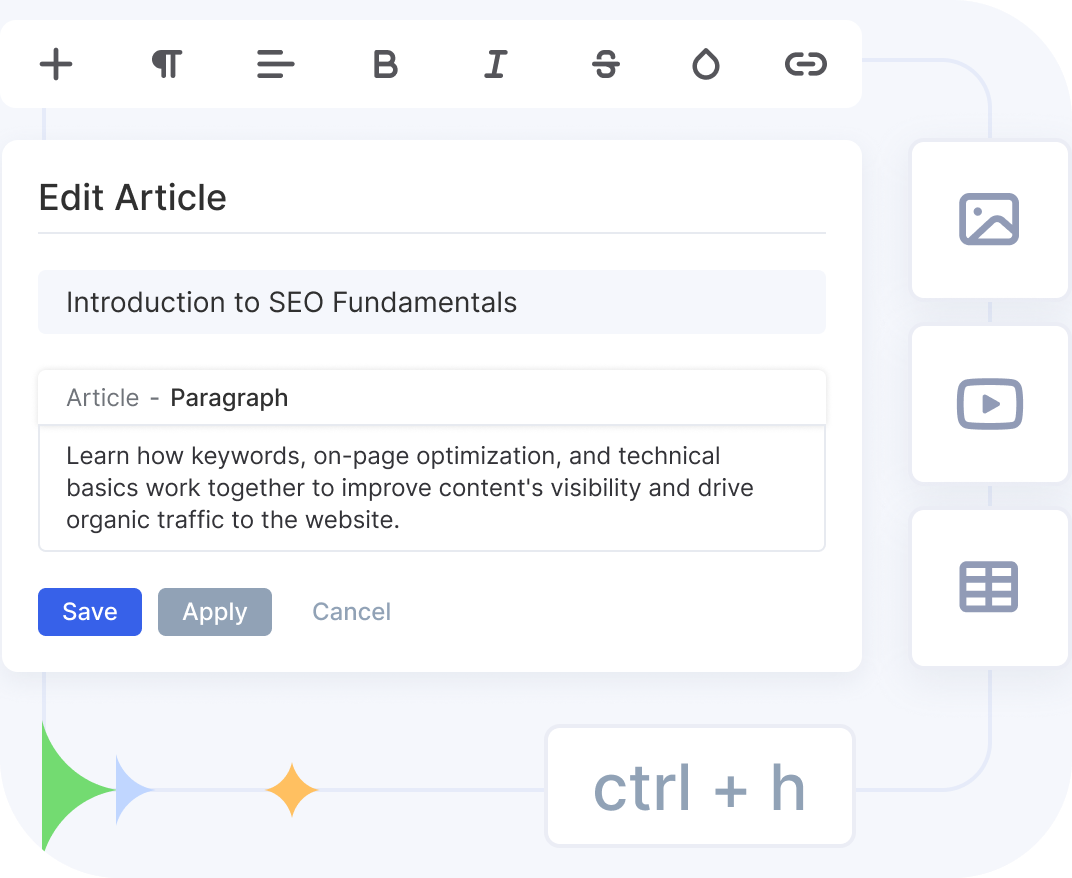
Task: Save the article changes
Action: point(90,612)
